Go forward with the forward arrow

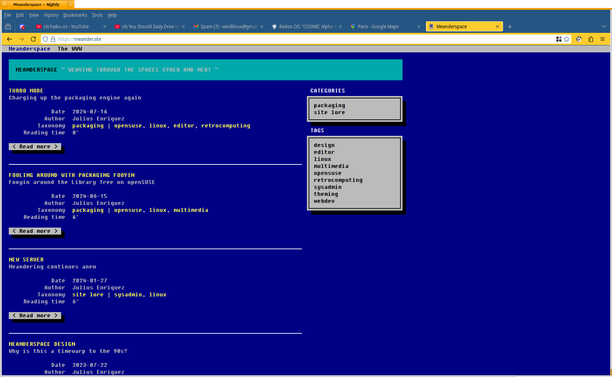pyautogui.click(x=21, y=39)
